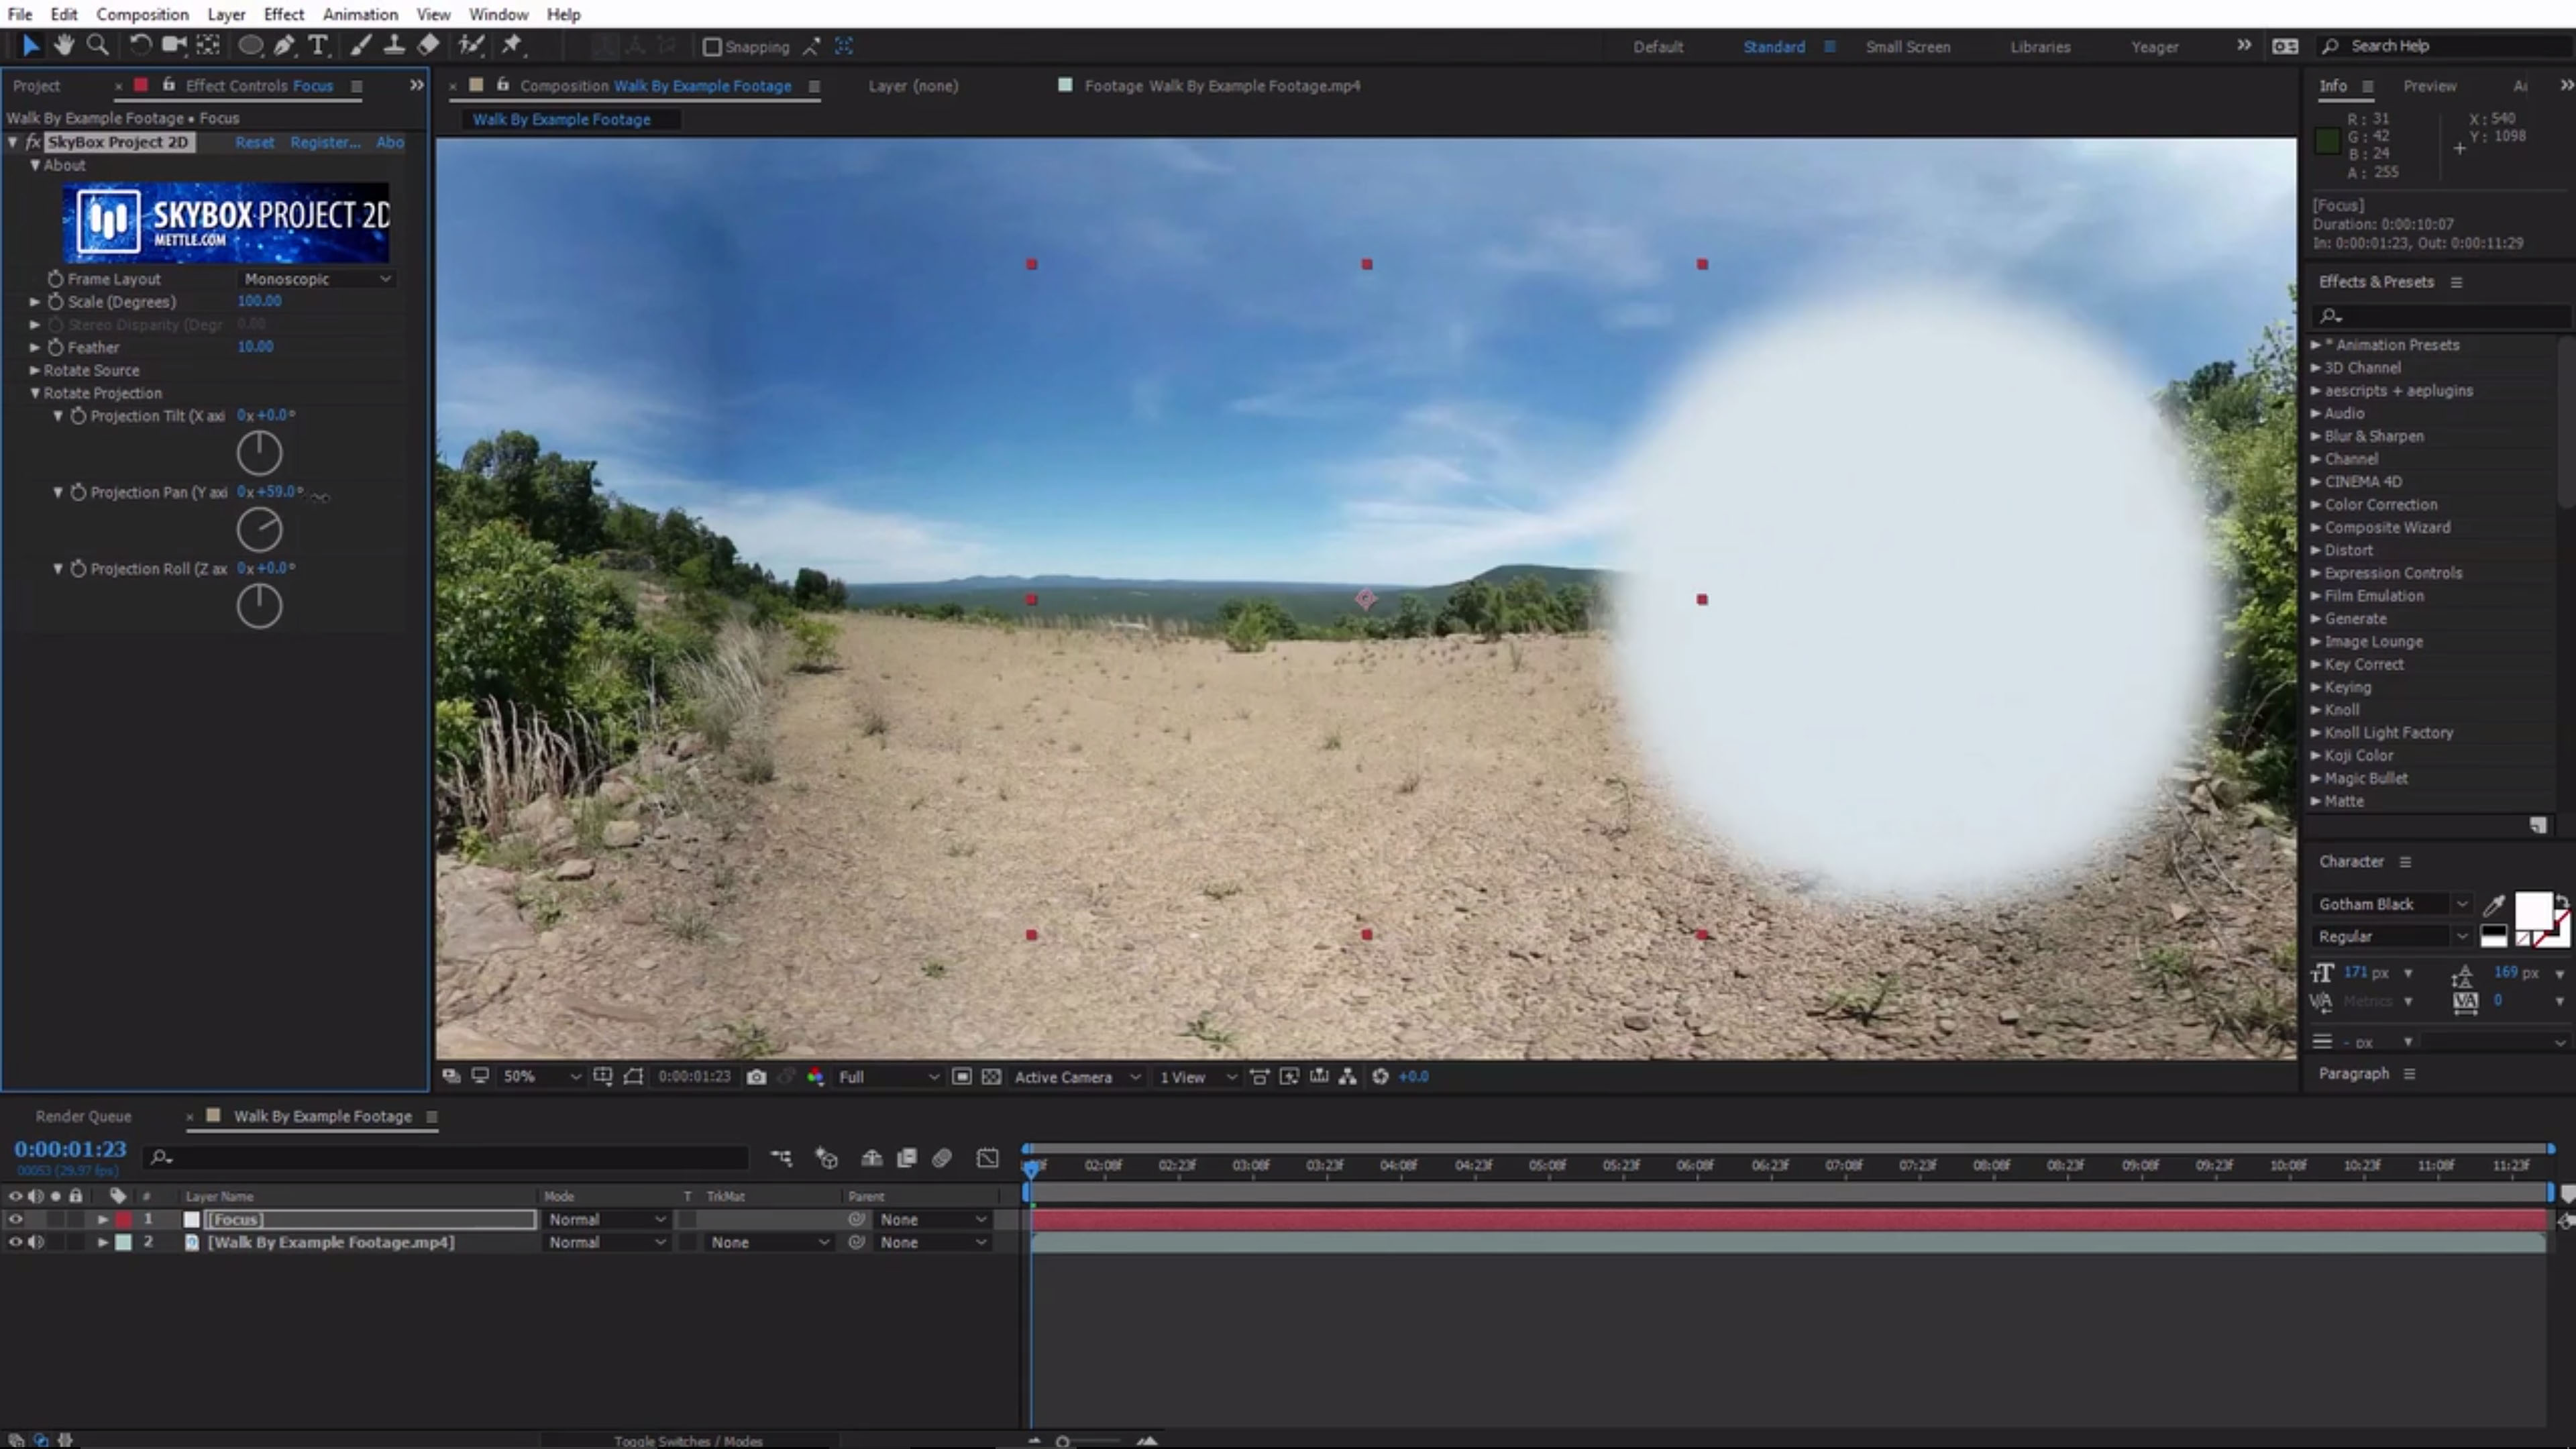Toggle Snapping in the toolbar
Screen dimensions: 2576x1449
click(712, 46)
